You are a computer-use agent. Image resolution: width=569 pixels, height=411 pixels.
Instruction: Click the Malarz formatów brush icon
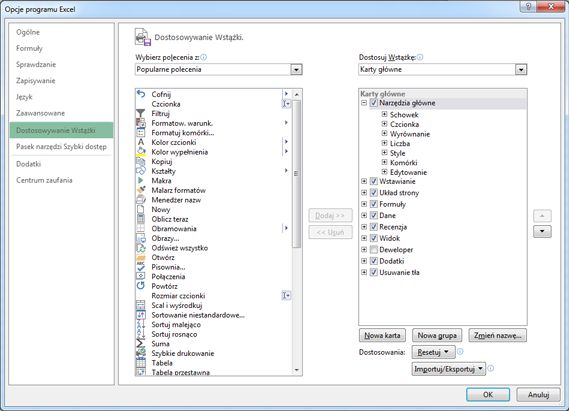pyautogui.click(x=141, y=190)
